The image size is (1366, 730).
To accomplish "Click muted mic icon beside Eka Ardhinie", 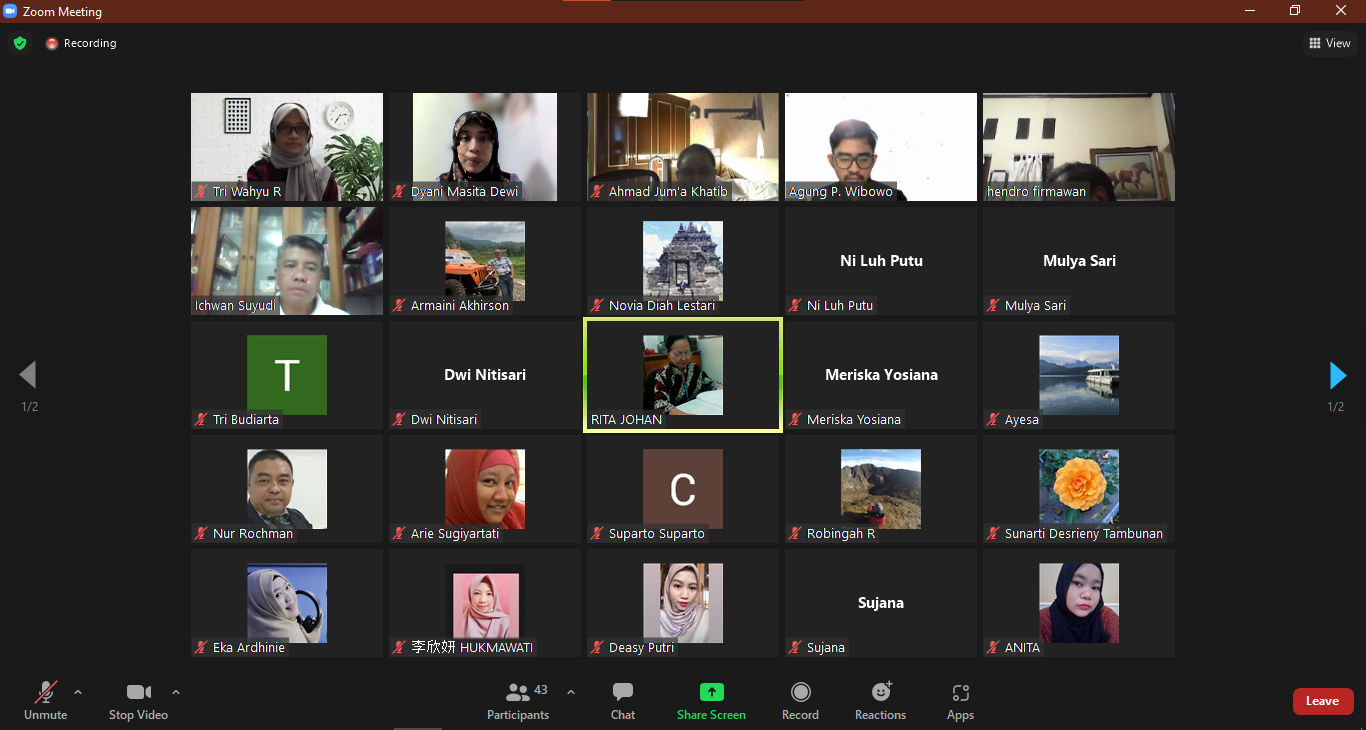I will point(202,648).
